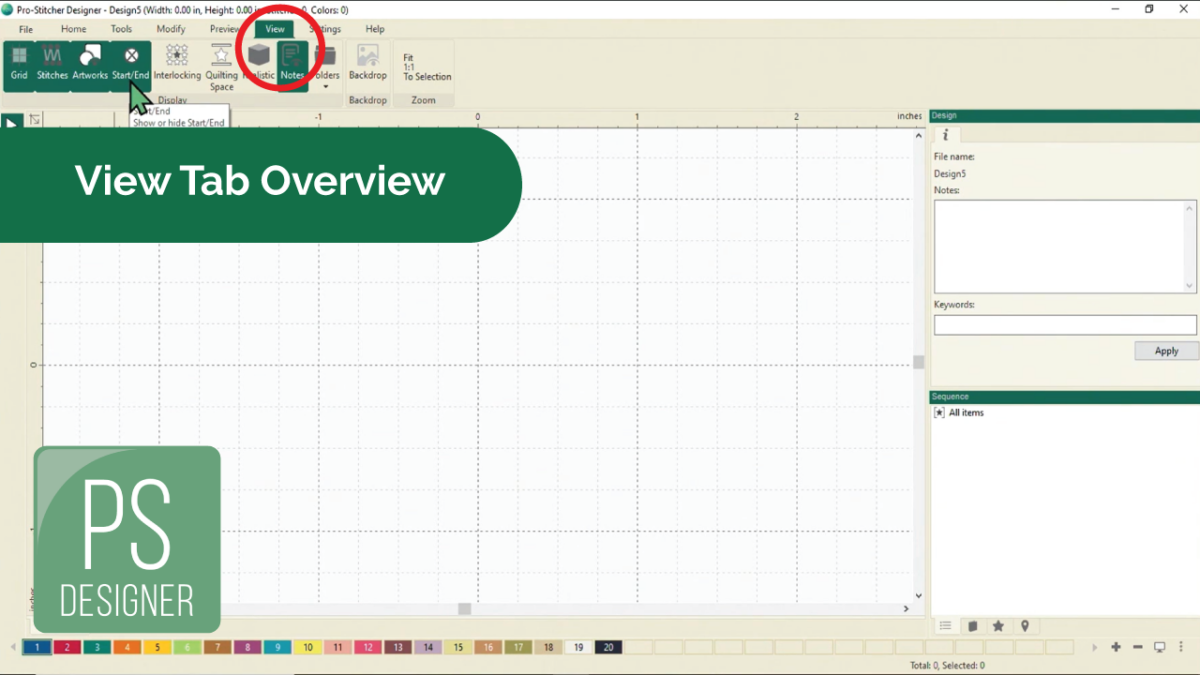
Task: Click the monitor icon by the palette
Action: pyautogui.click(x=1160, y=647)
